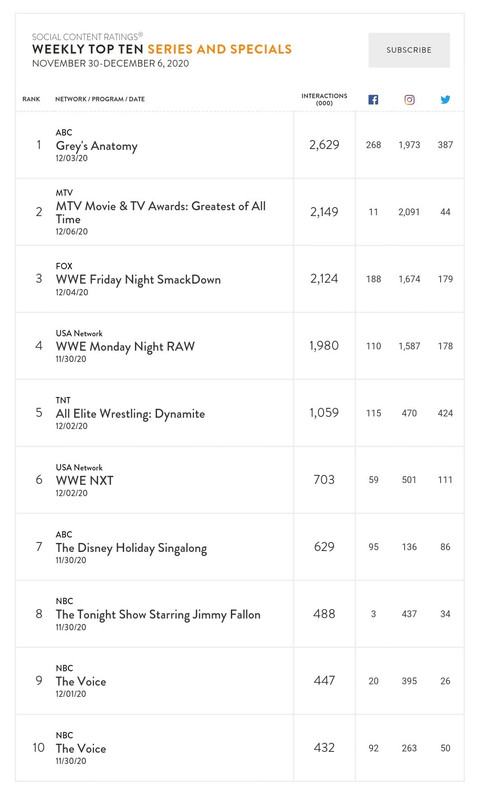Click the Instagram column icon
Screen dimensions: 486x800
click(x=410, y=99)
